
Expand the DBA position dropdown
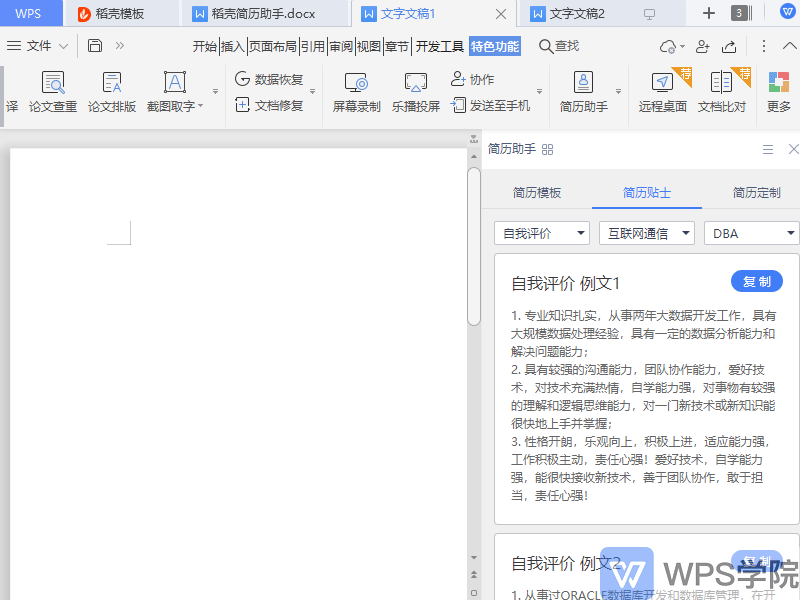click(x=752, y=233)
